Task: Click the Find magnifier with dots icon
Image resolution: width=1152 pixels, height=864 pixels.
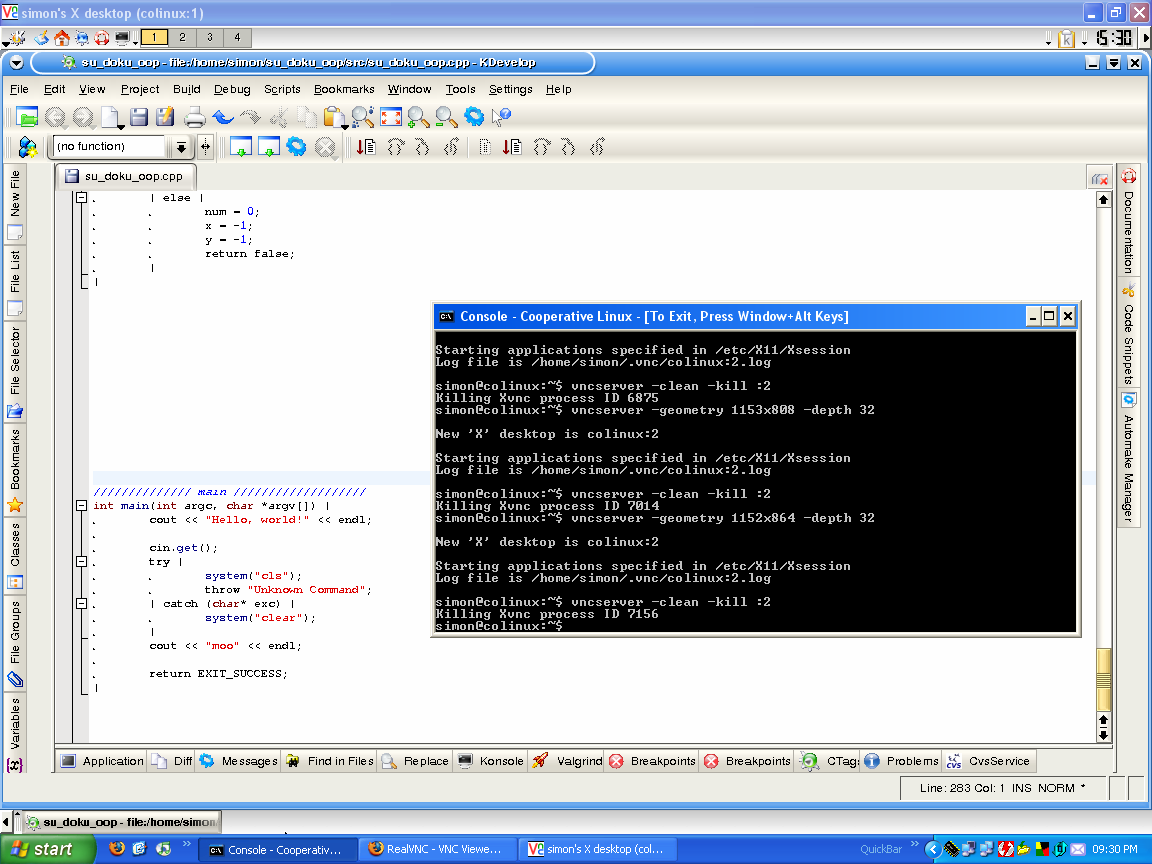Action: click(x=362, y=117)
